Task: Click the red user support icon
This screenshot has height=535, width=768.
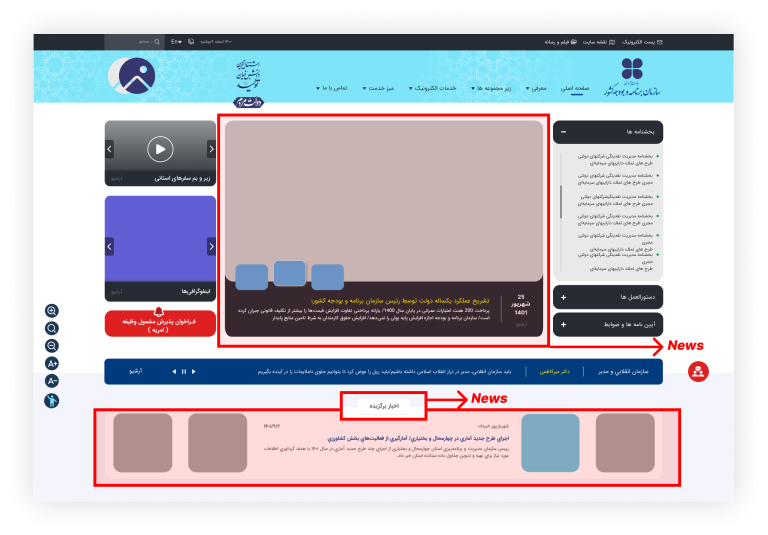Action: coord(698,371)
